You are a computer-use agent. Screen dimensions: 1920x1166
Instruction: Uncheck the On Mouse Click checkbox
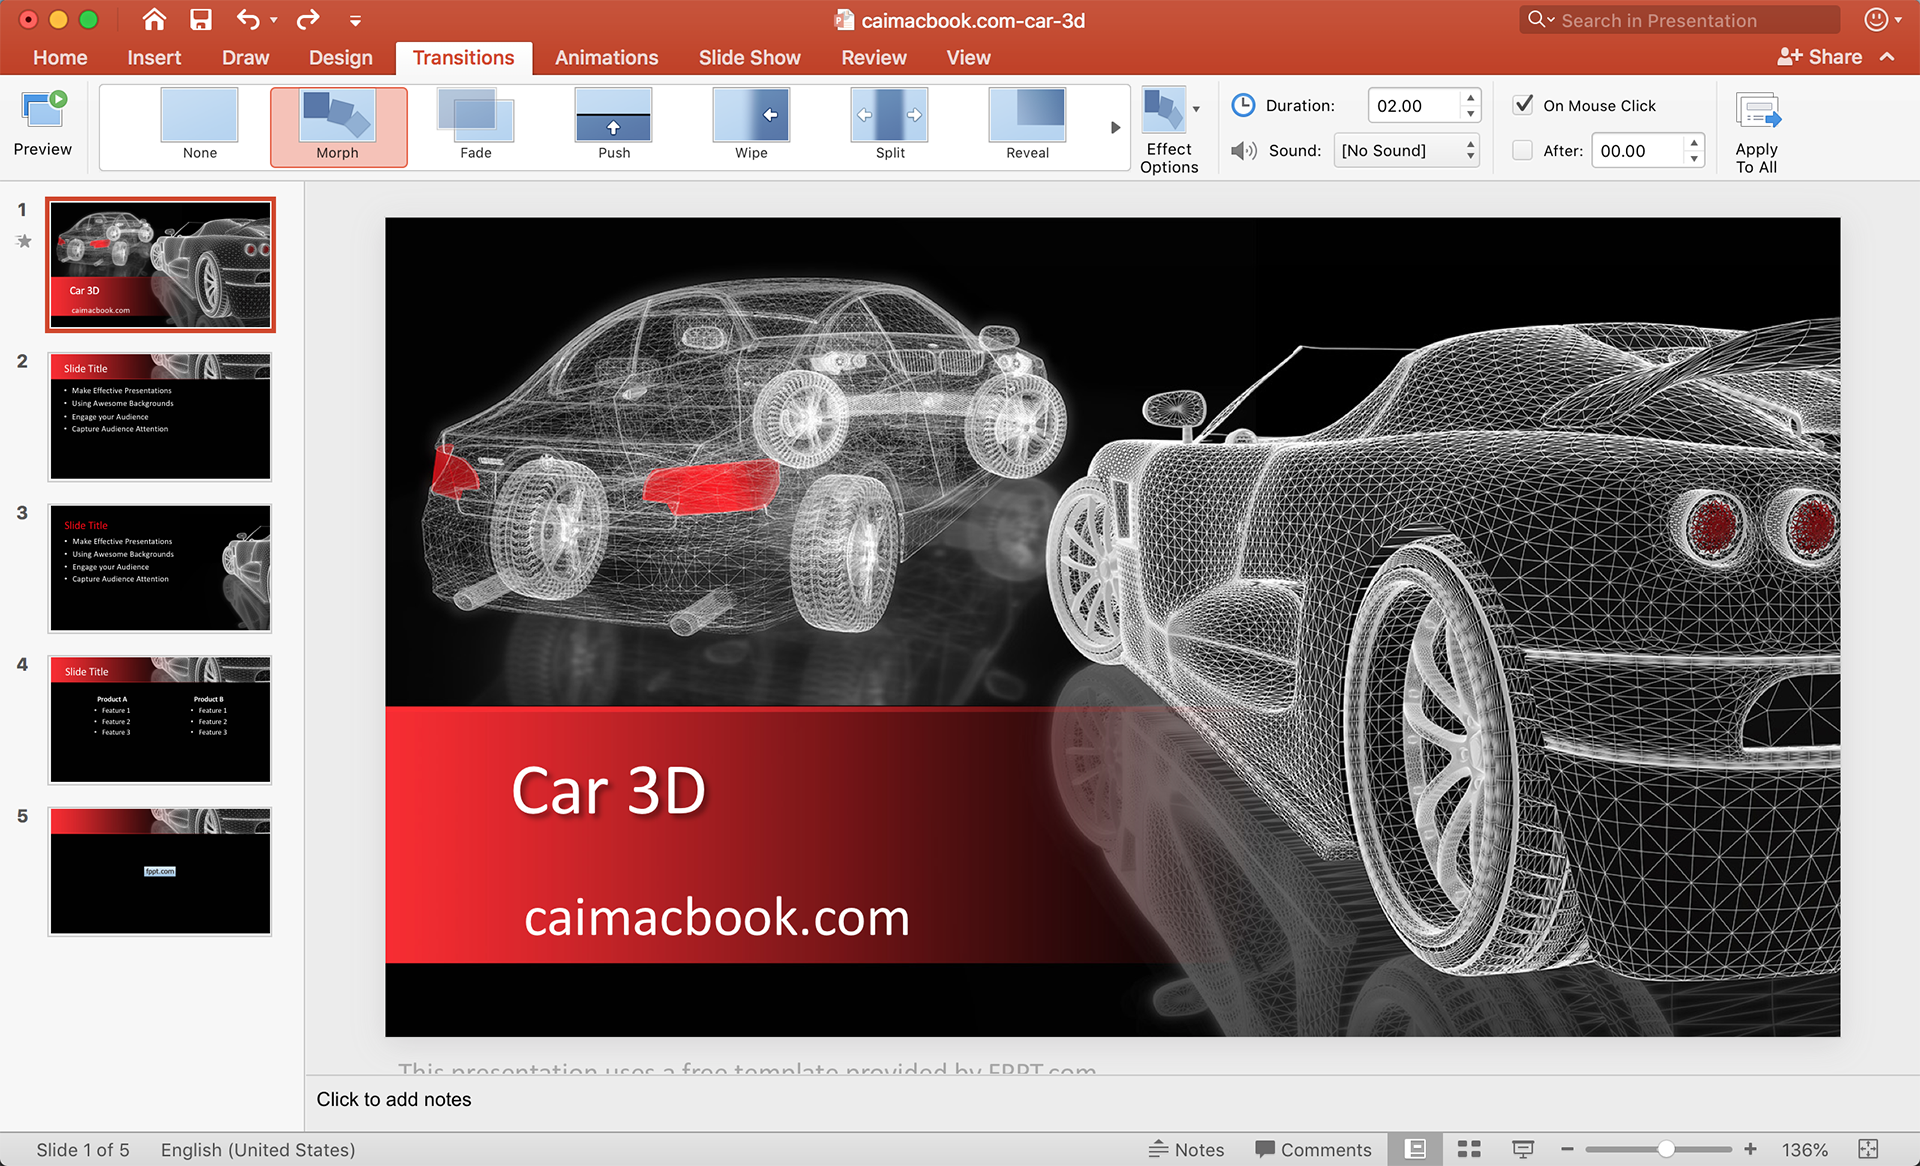(1523, 105)
